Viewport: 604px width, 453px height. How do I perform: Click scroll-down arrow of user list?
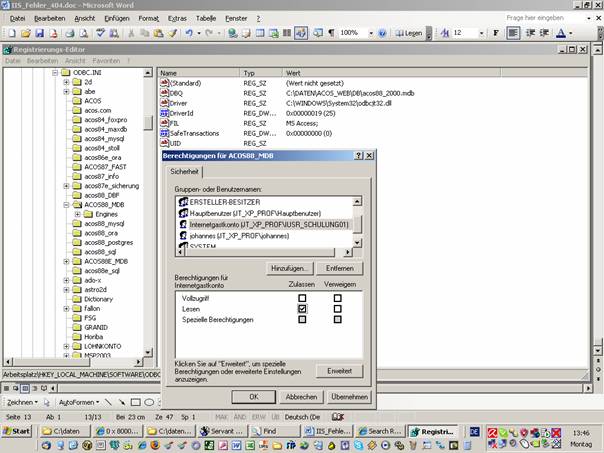coord(357,243)
